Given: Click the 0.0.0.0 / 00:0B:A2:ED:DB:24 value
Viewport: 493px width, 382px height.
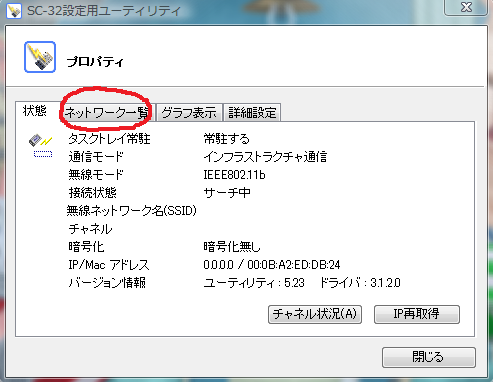Looking at the screenshot, I should pos(272,265).
